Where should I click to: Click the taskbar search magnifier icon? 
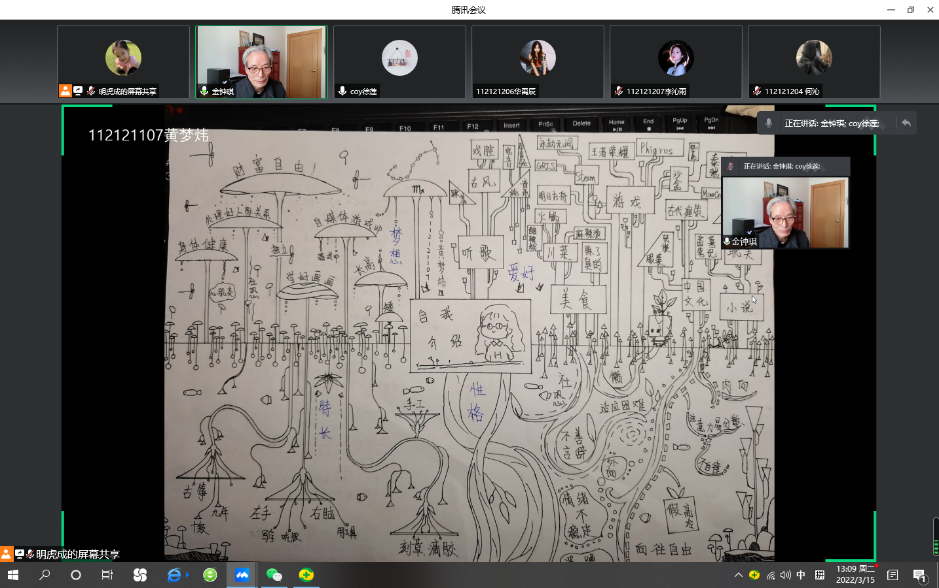click(x=45, y=575)
